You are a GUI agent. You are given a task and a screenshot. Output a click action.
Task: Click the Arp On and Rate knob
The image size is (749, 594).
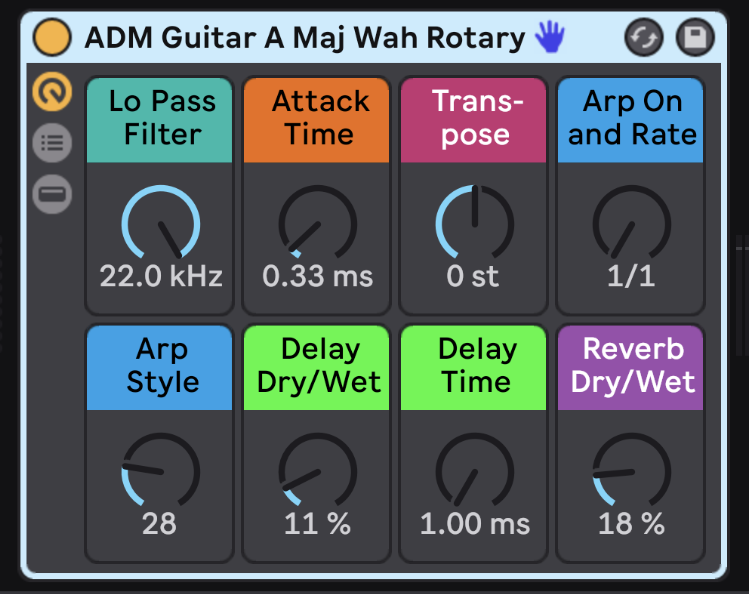point(631,223)
